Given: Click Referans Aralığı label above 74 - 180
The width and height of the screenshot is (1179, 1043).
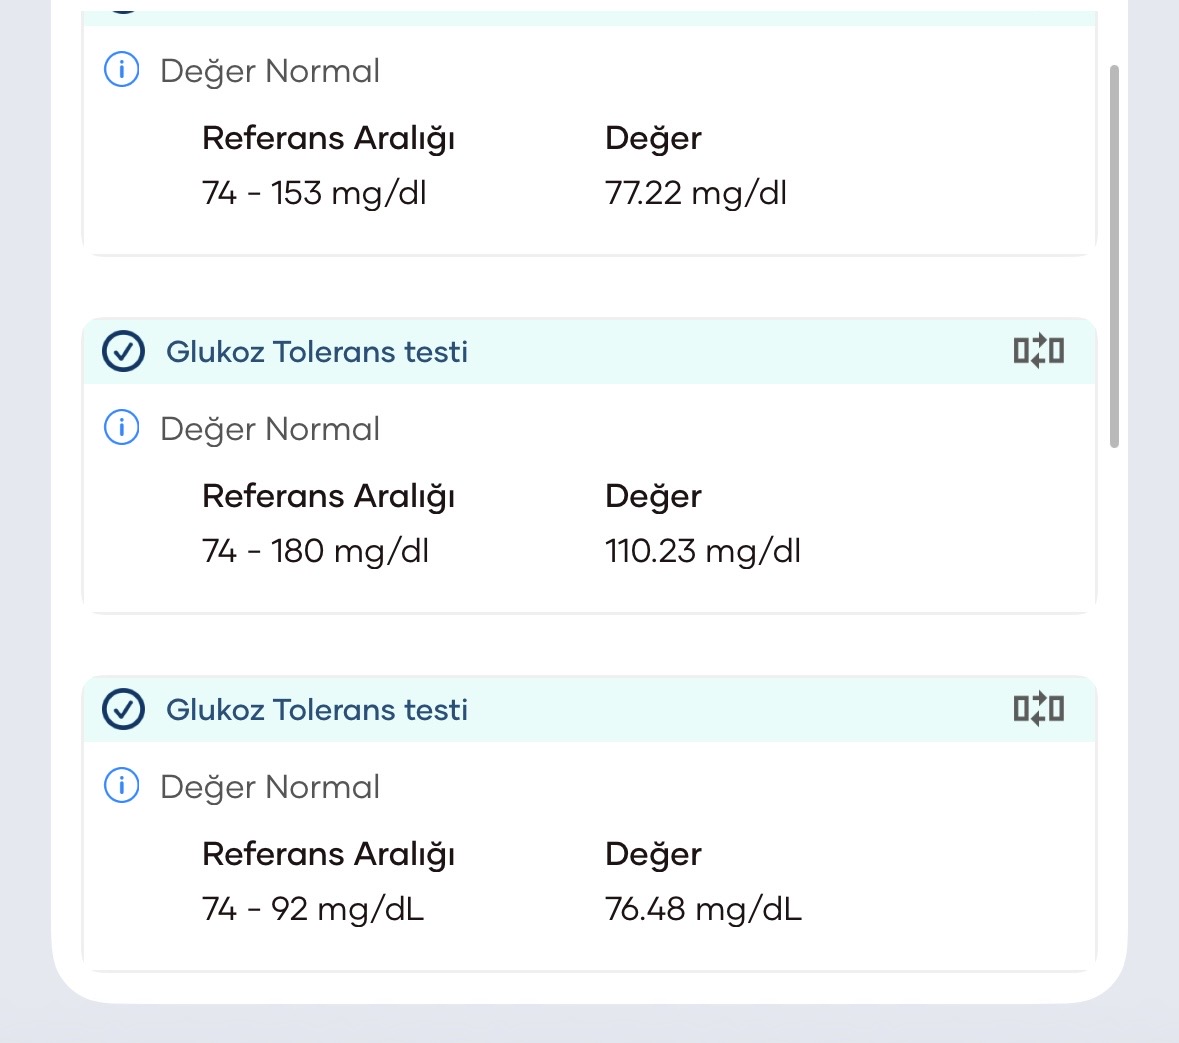Looking at the screenshot, I should pyautogui.click(x=328, y=496).
